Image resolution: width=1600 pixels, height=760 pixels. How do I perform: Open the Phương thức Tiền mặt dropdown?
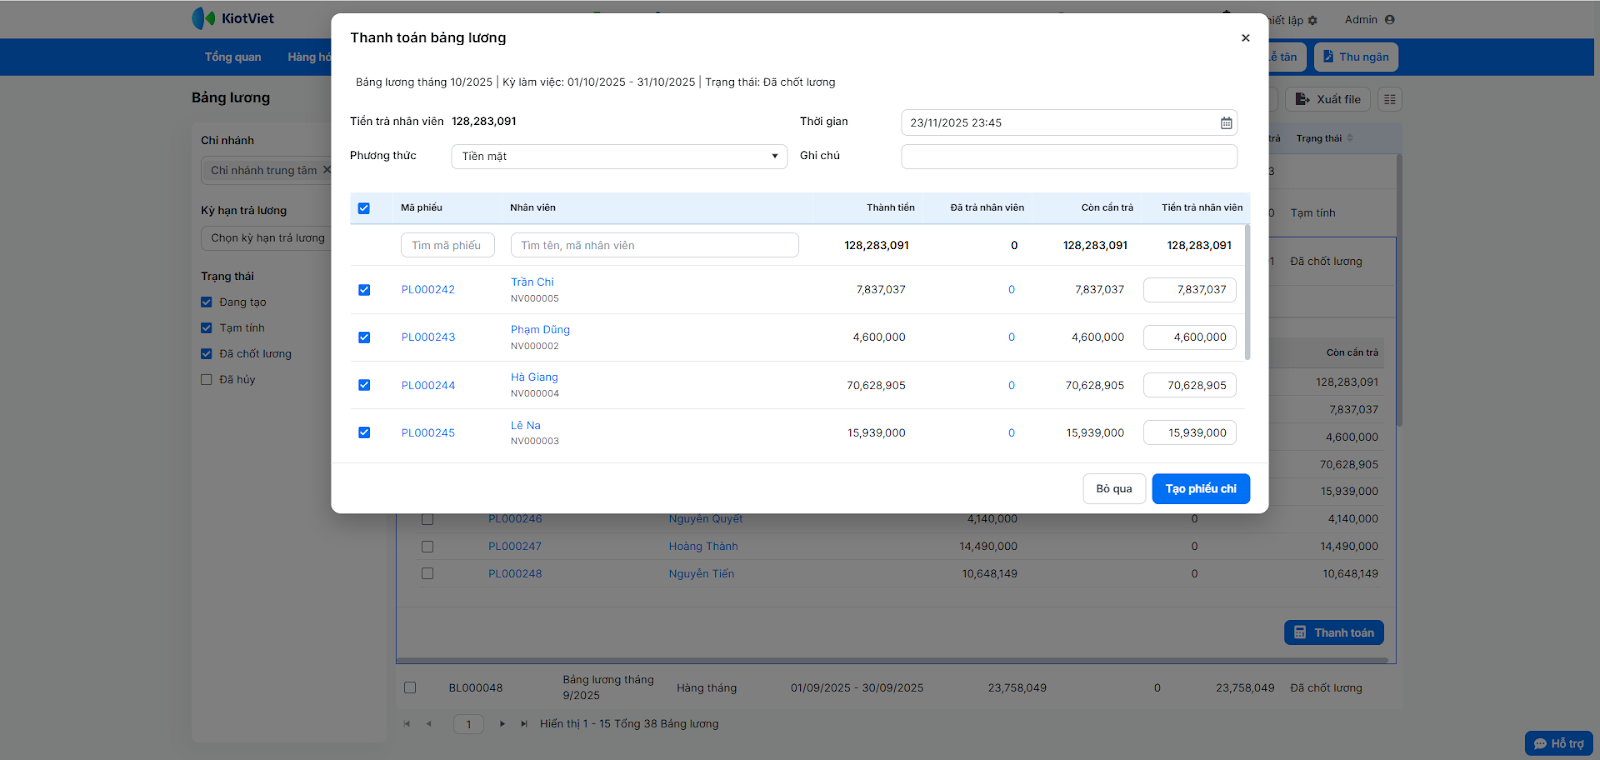(x=619, y=156)
